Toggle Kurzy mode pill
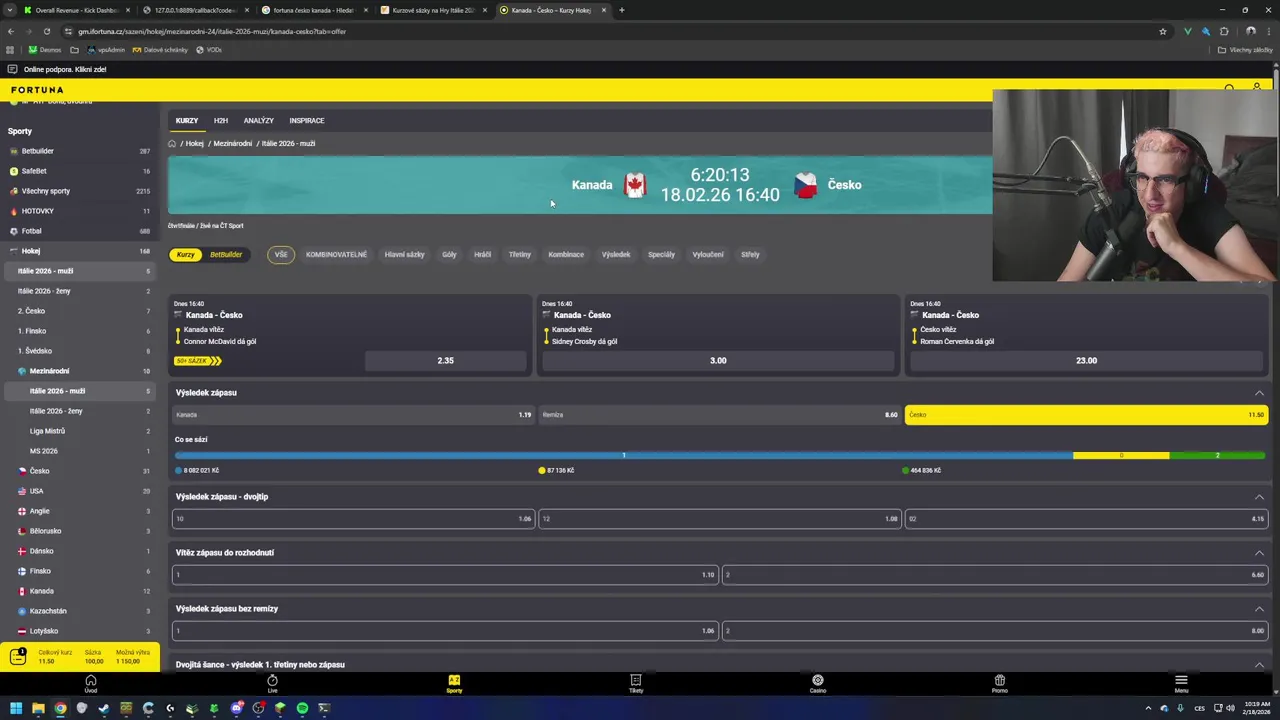Image resolution: width=1280 pixels, height=720 pixels. pos(185,255)
